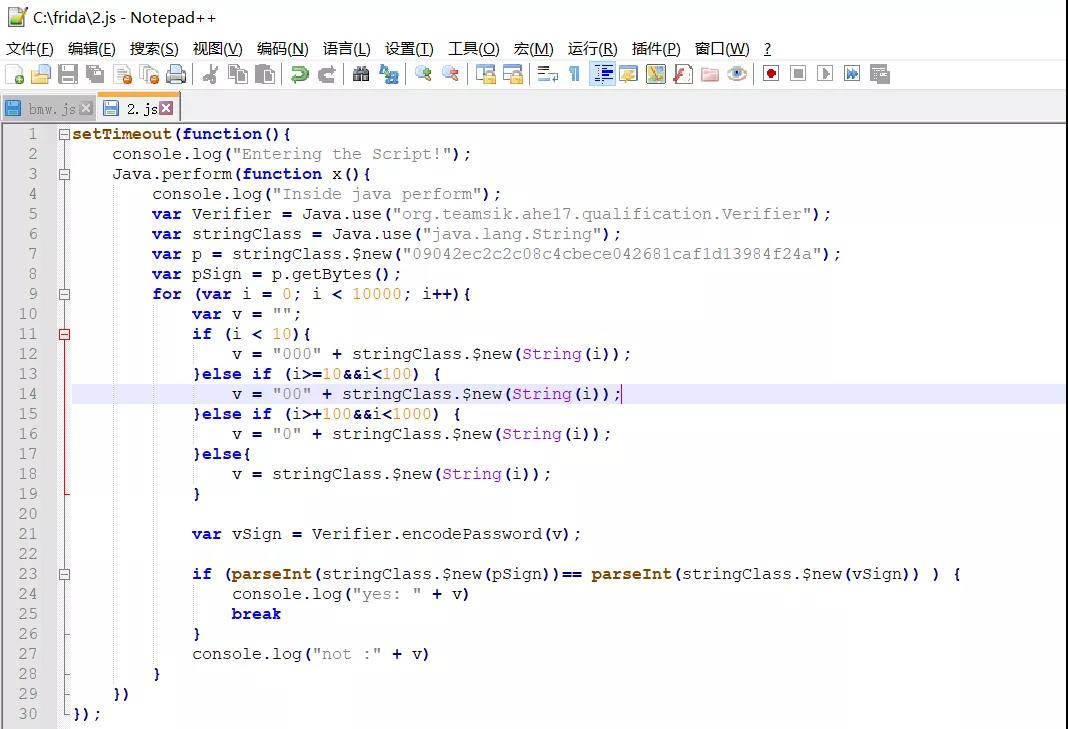
Task: Open Folder as Workspace icon
Action: [x=710, y=74]
